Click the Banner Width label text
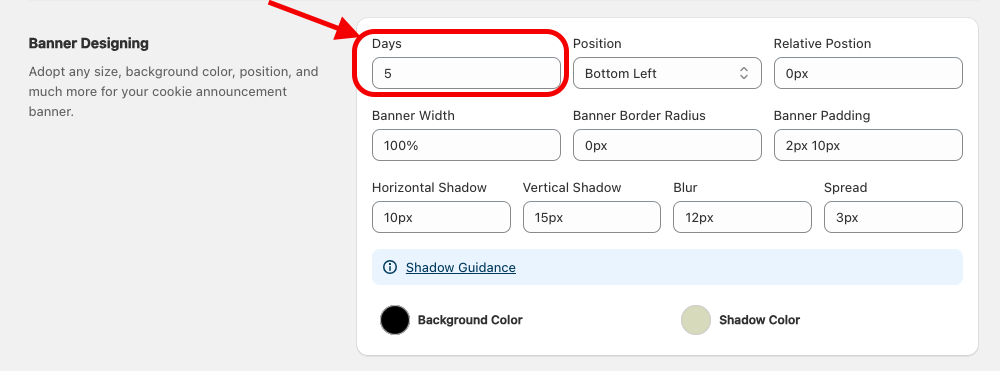The height and width of the screenshot is (371, 1000). point(413,116)
